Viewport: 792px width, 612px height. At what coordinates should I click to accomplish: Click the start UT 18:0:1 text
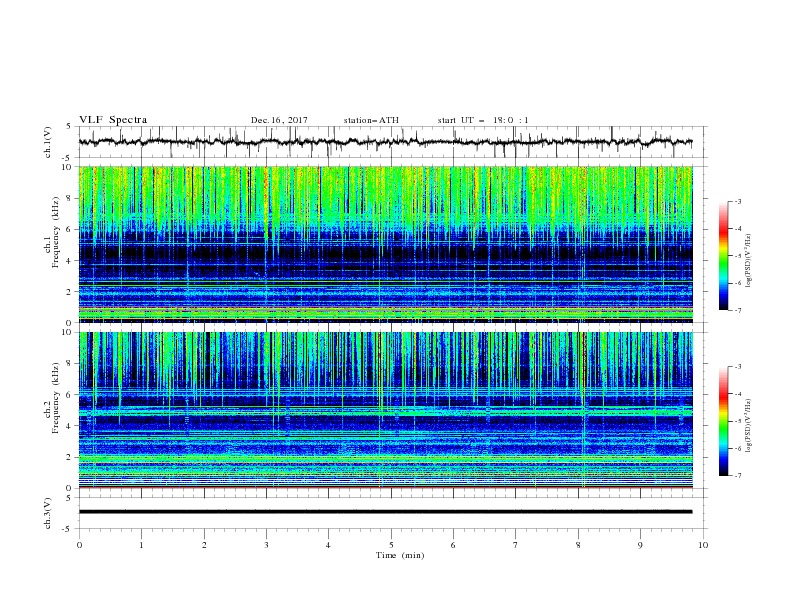[x=483, y=120]
